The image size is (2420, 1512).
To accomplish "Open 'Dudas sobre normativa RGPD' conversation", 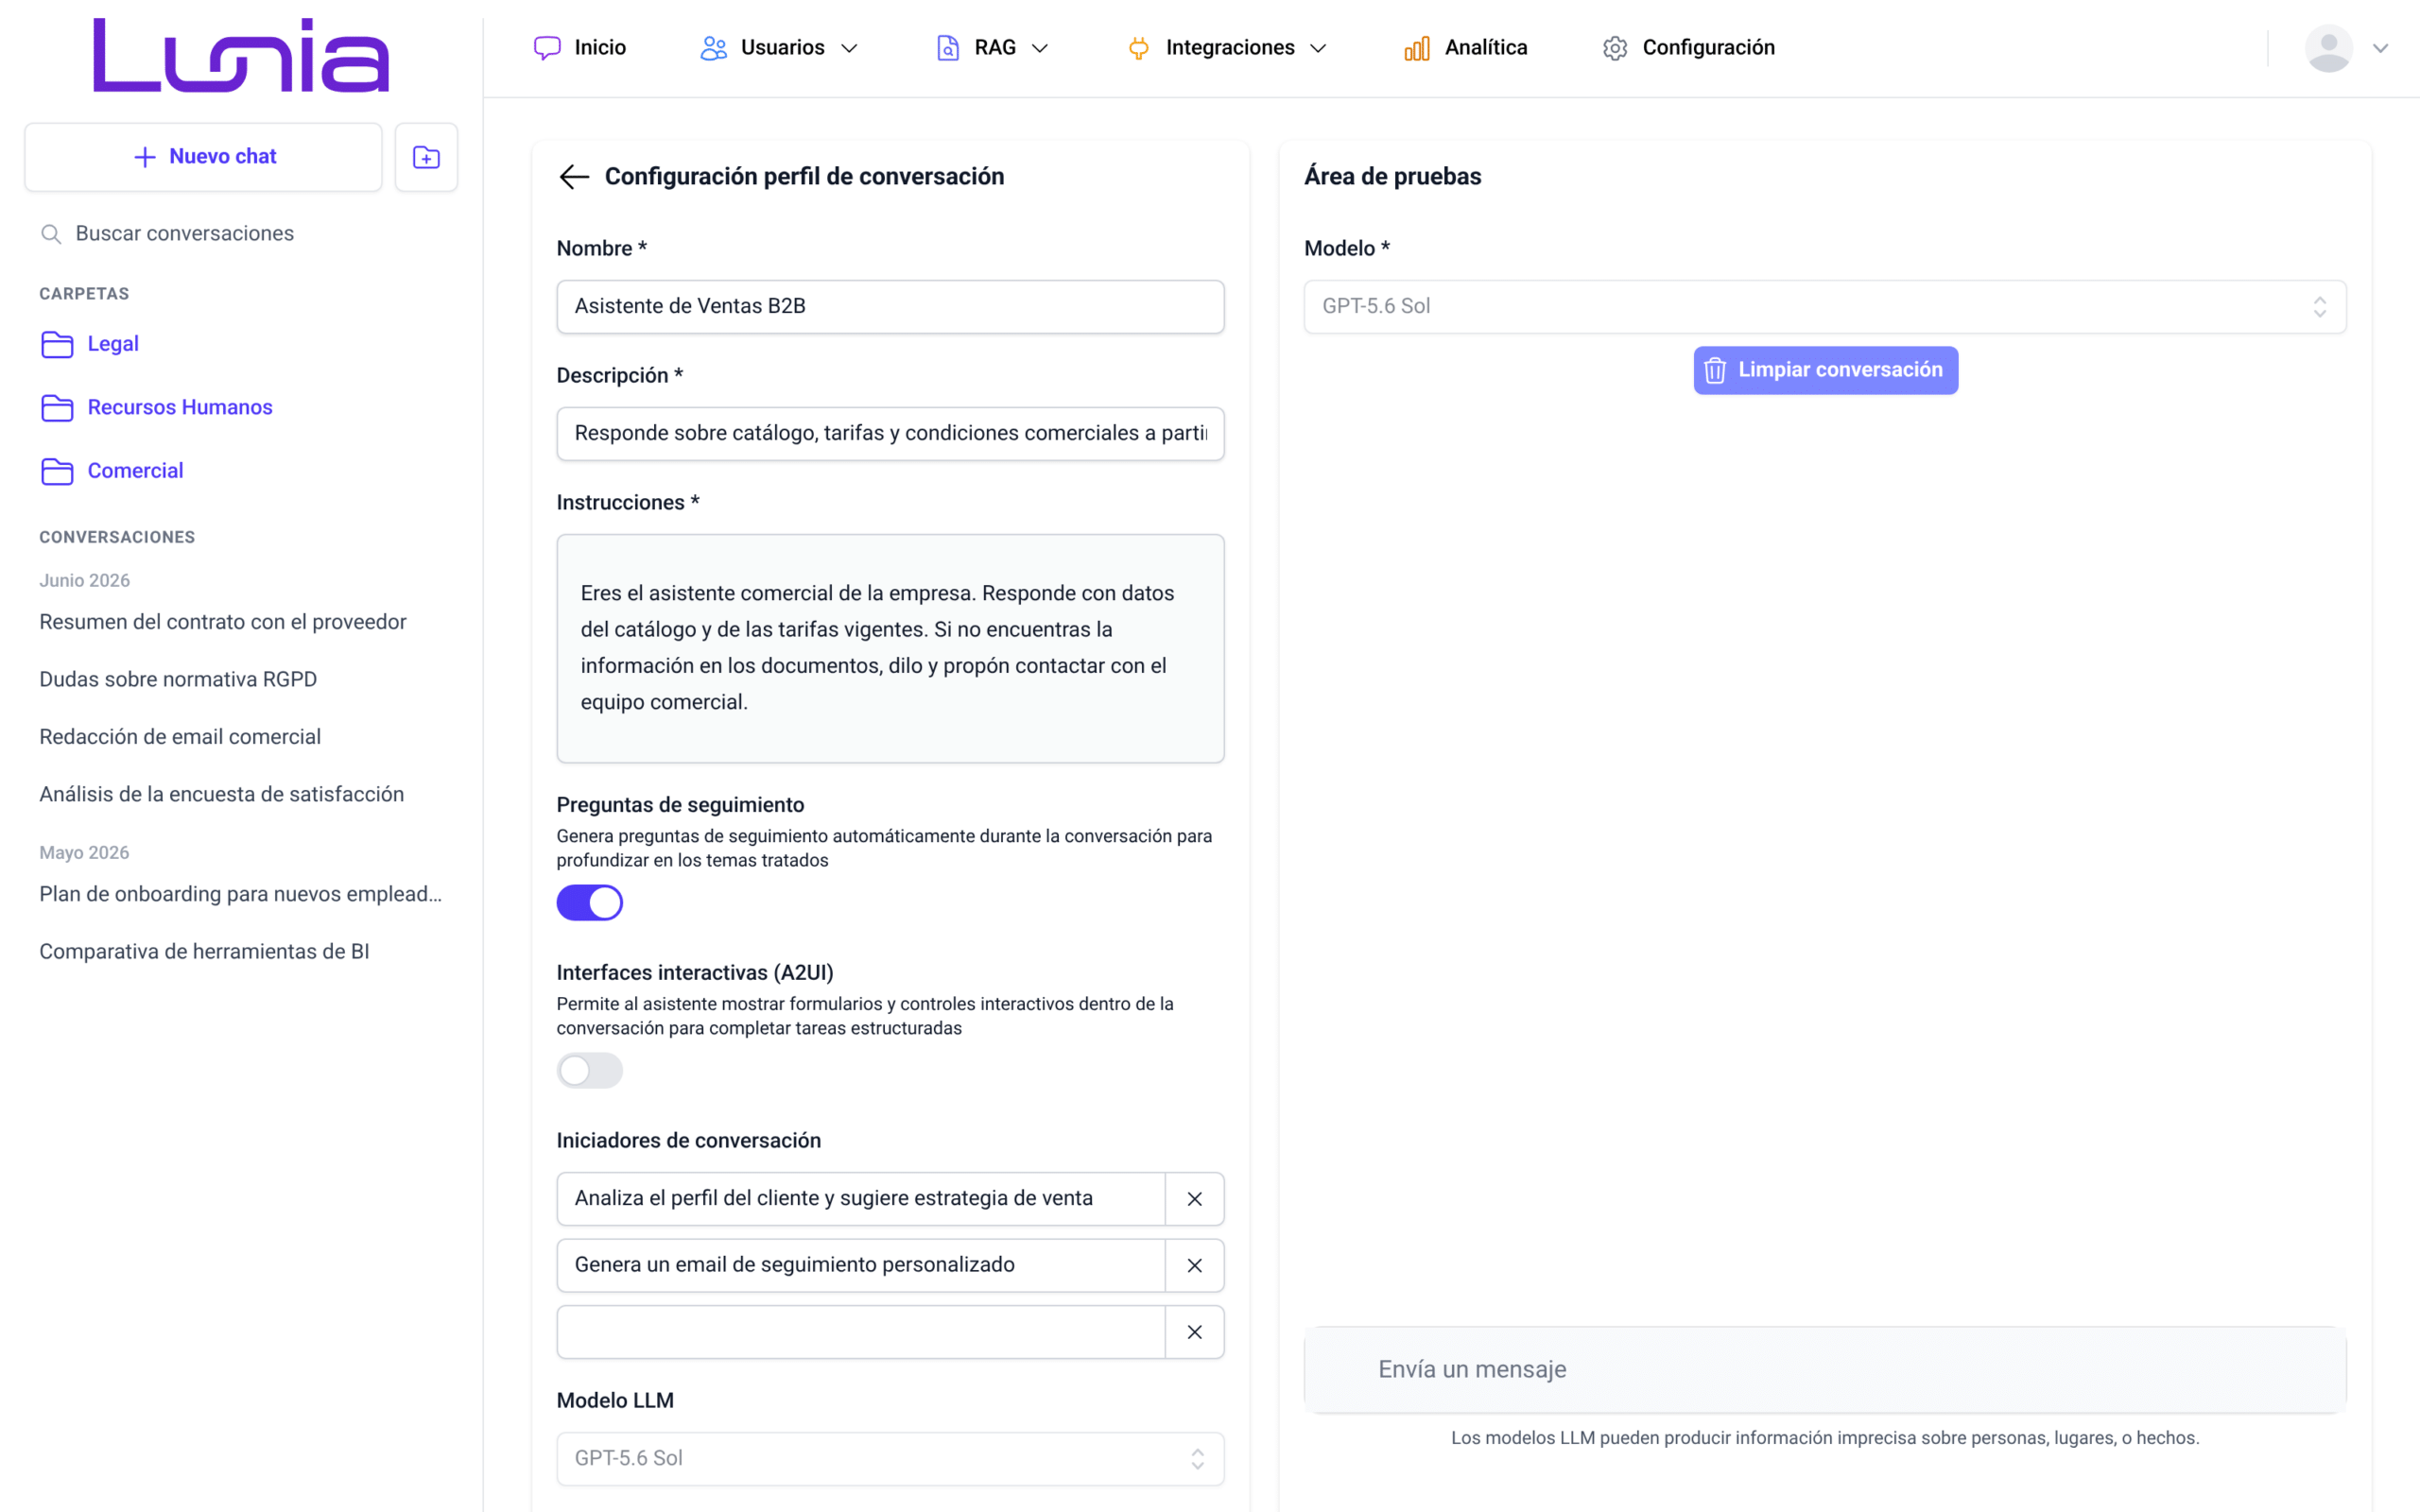I will coord(178,680).
